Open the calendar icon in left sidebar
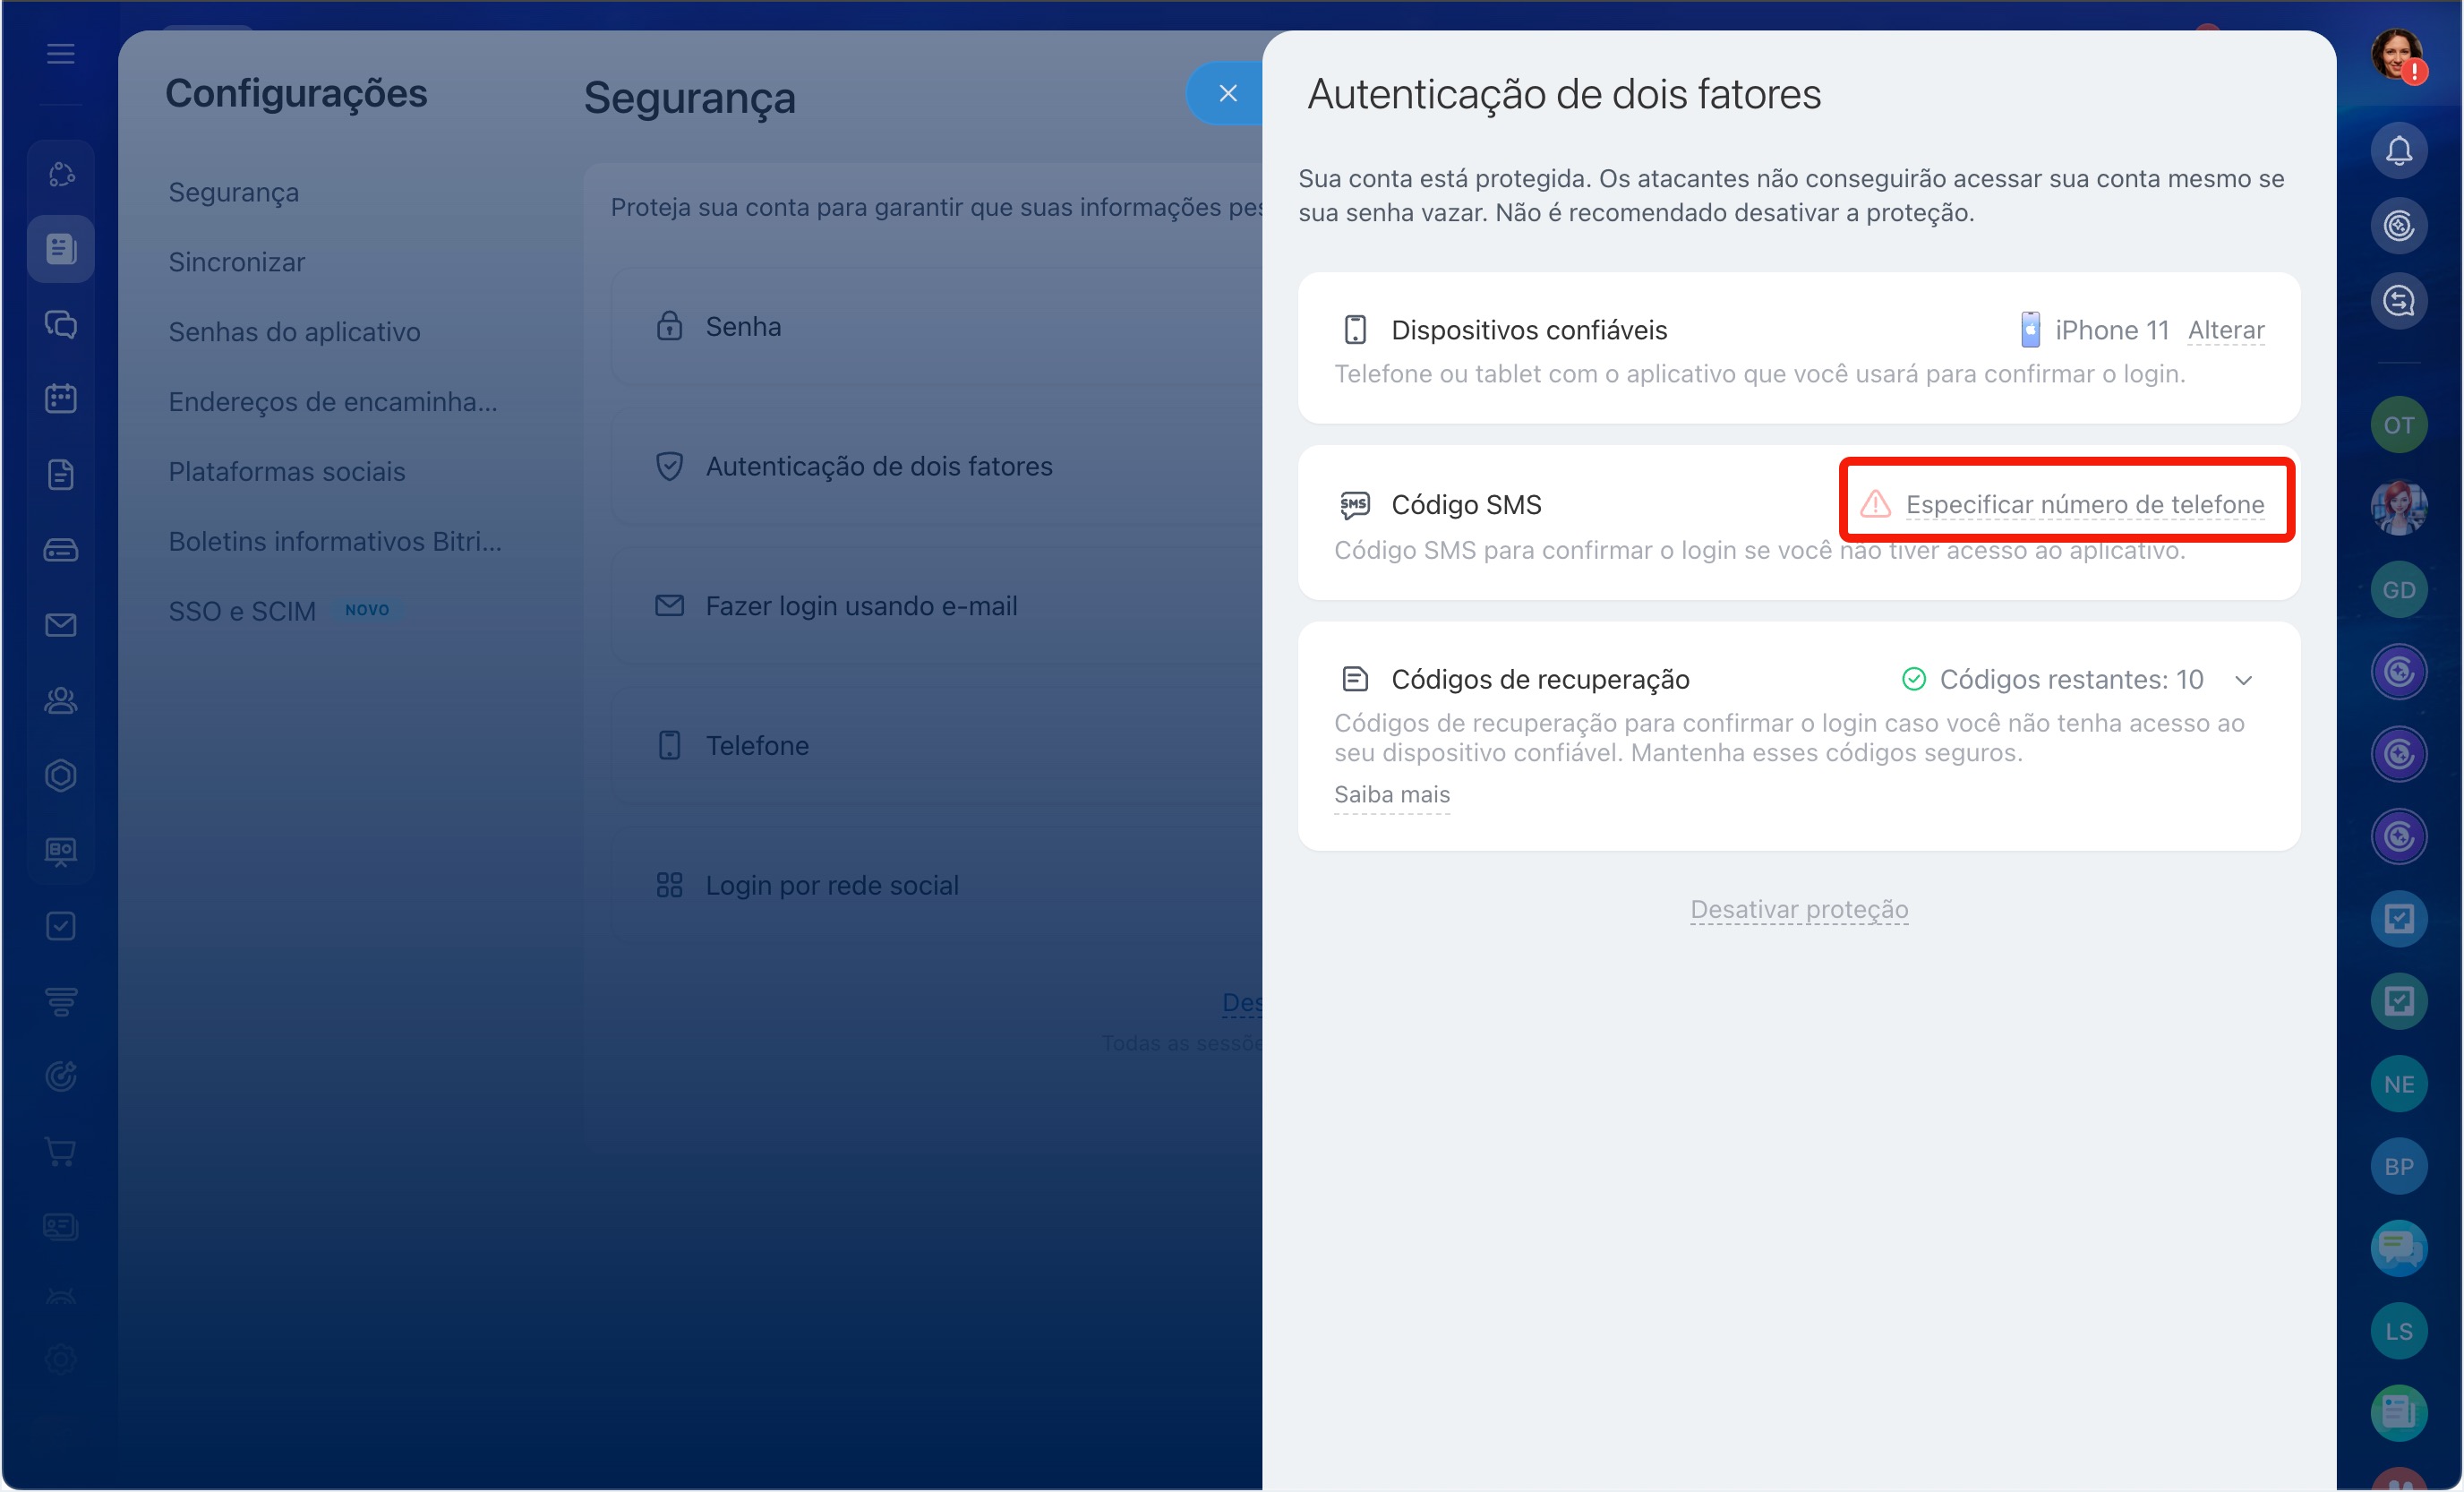This screenshot has height=1492, width=2464. (x=61, y=399)
